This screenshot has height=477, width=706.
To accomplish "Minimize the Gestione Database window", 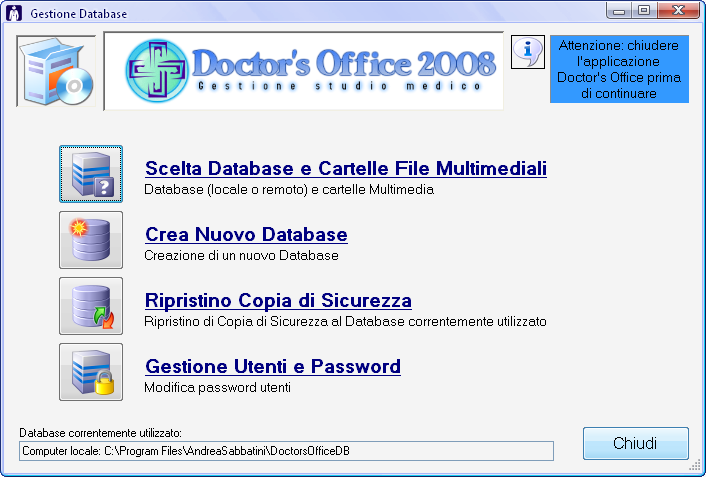I will [619, 10].
